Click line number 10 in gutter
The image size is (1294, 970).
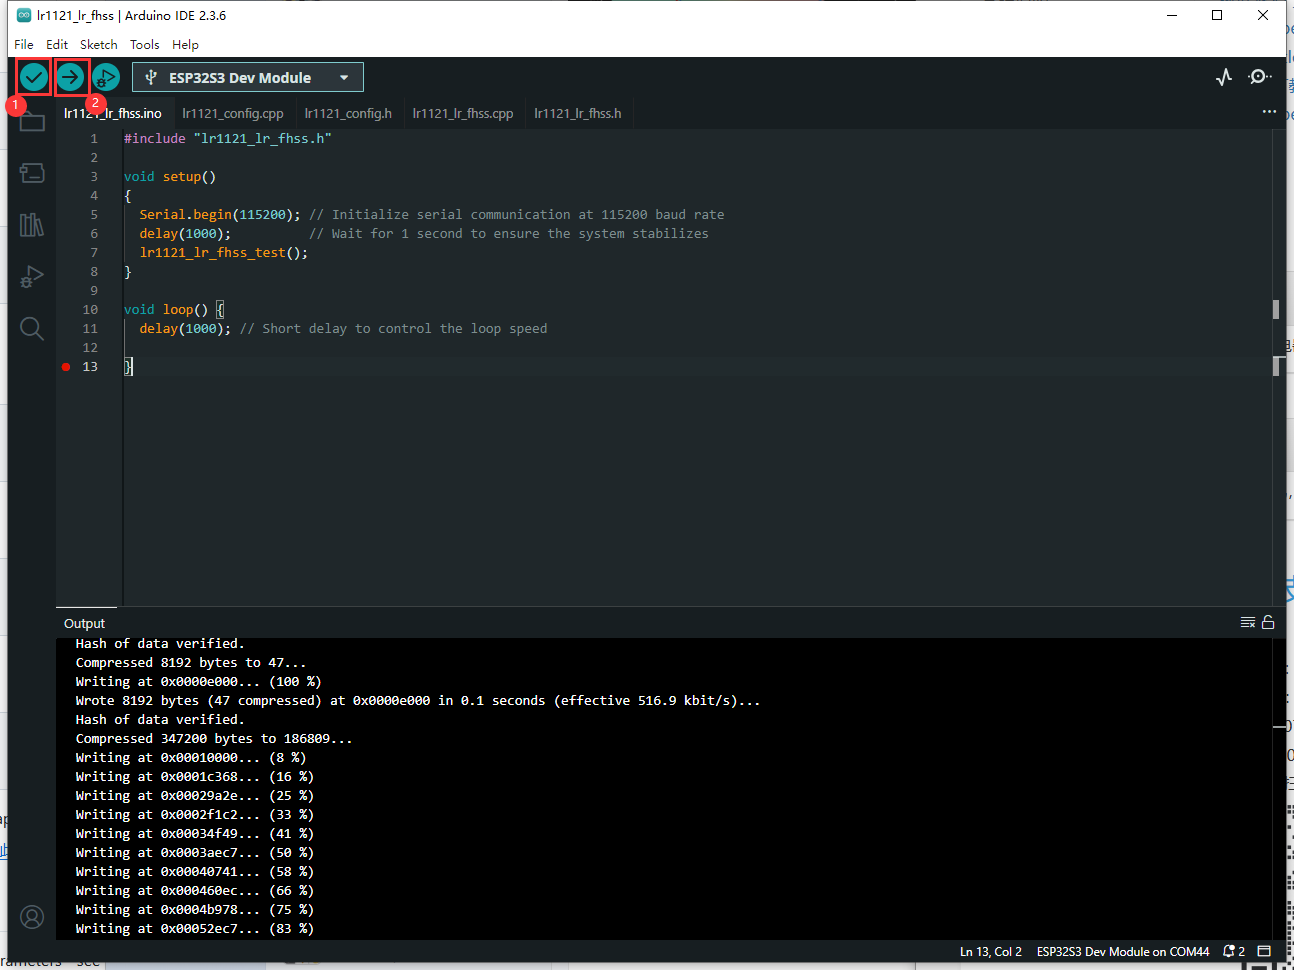90,310
